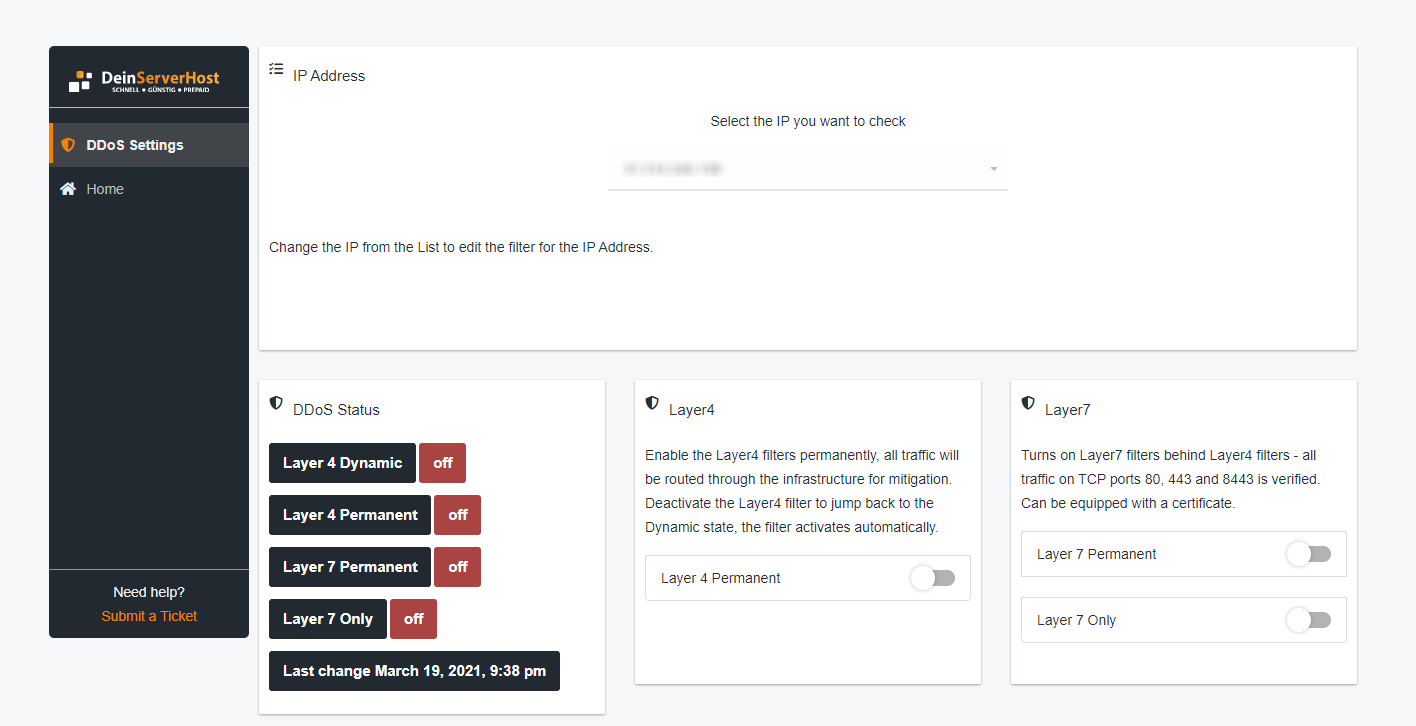Click the shield icon on the Layer4 panel
Image resolution: width=1416 pixels, height=726 pixels.
pos(651,402)
